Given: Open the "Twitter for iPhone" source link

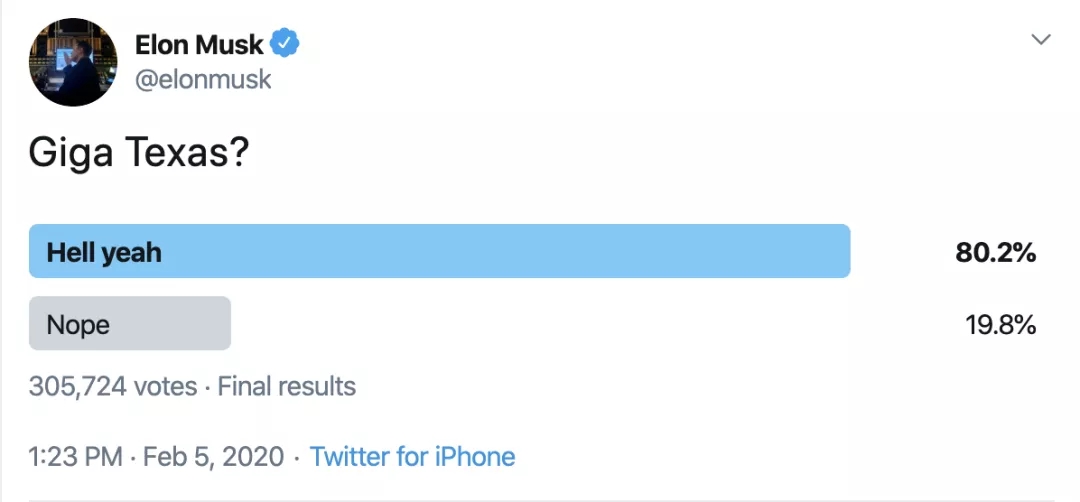Looking at the screenshot, I should click(x=412, y=458).
